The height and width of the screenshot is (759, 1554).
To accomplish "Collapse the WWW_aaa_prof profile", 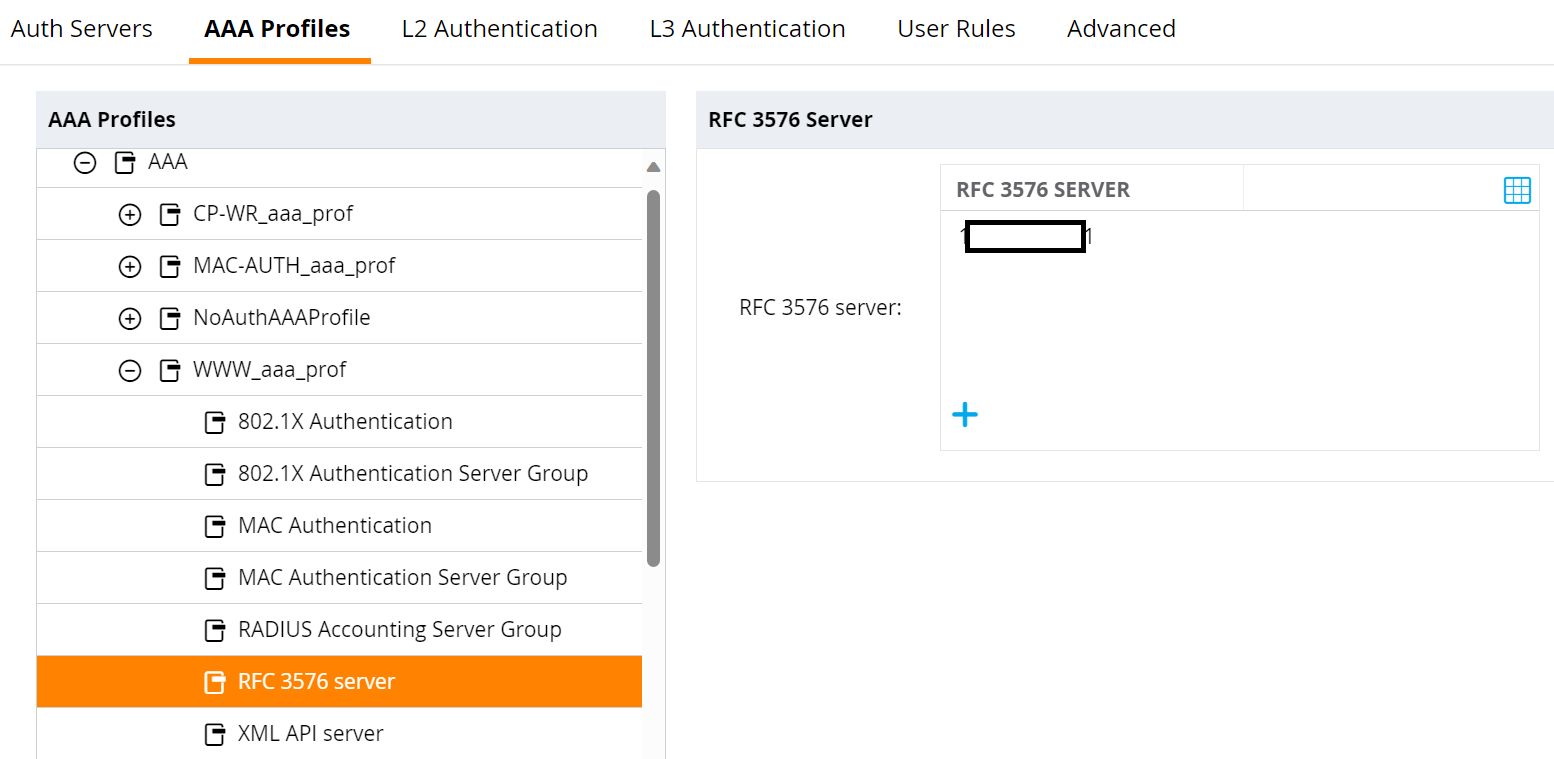I will click(130, 370).
